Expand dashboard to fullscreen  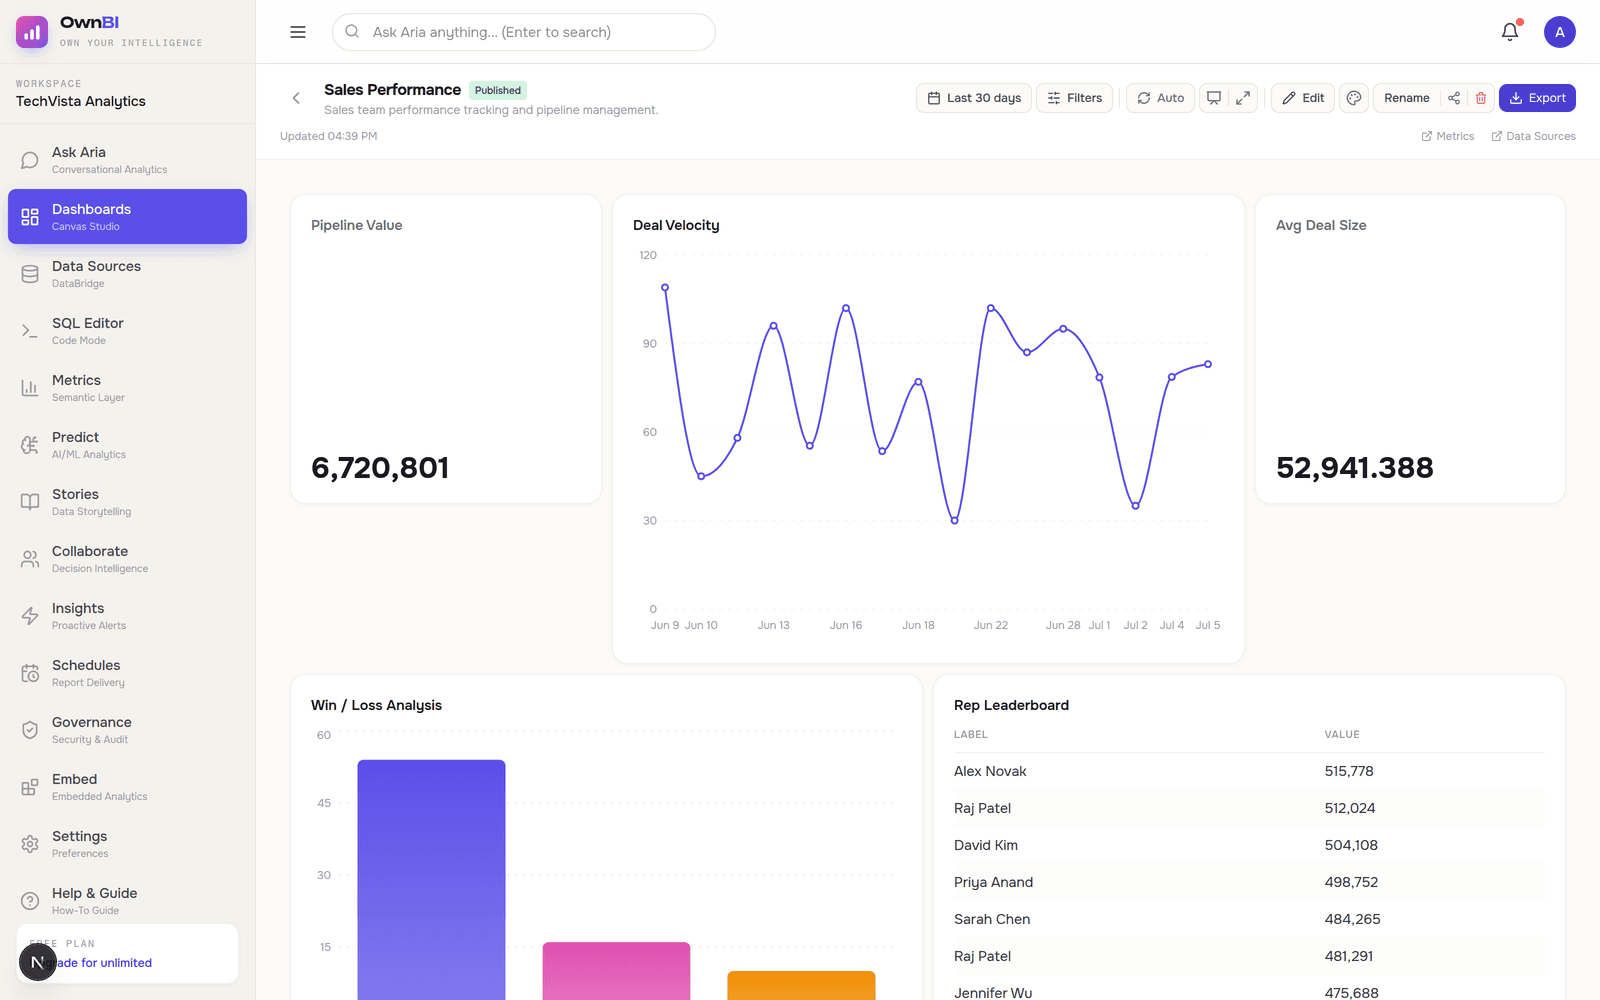coord(1243,98)
